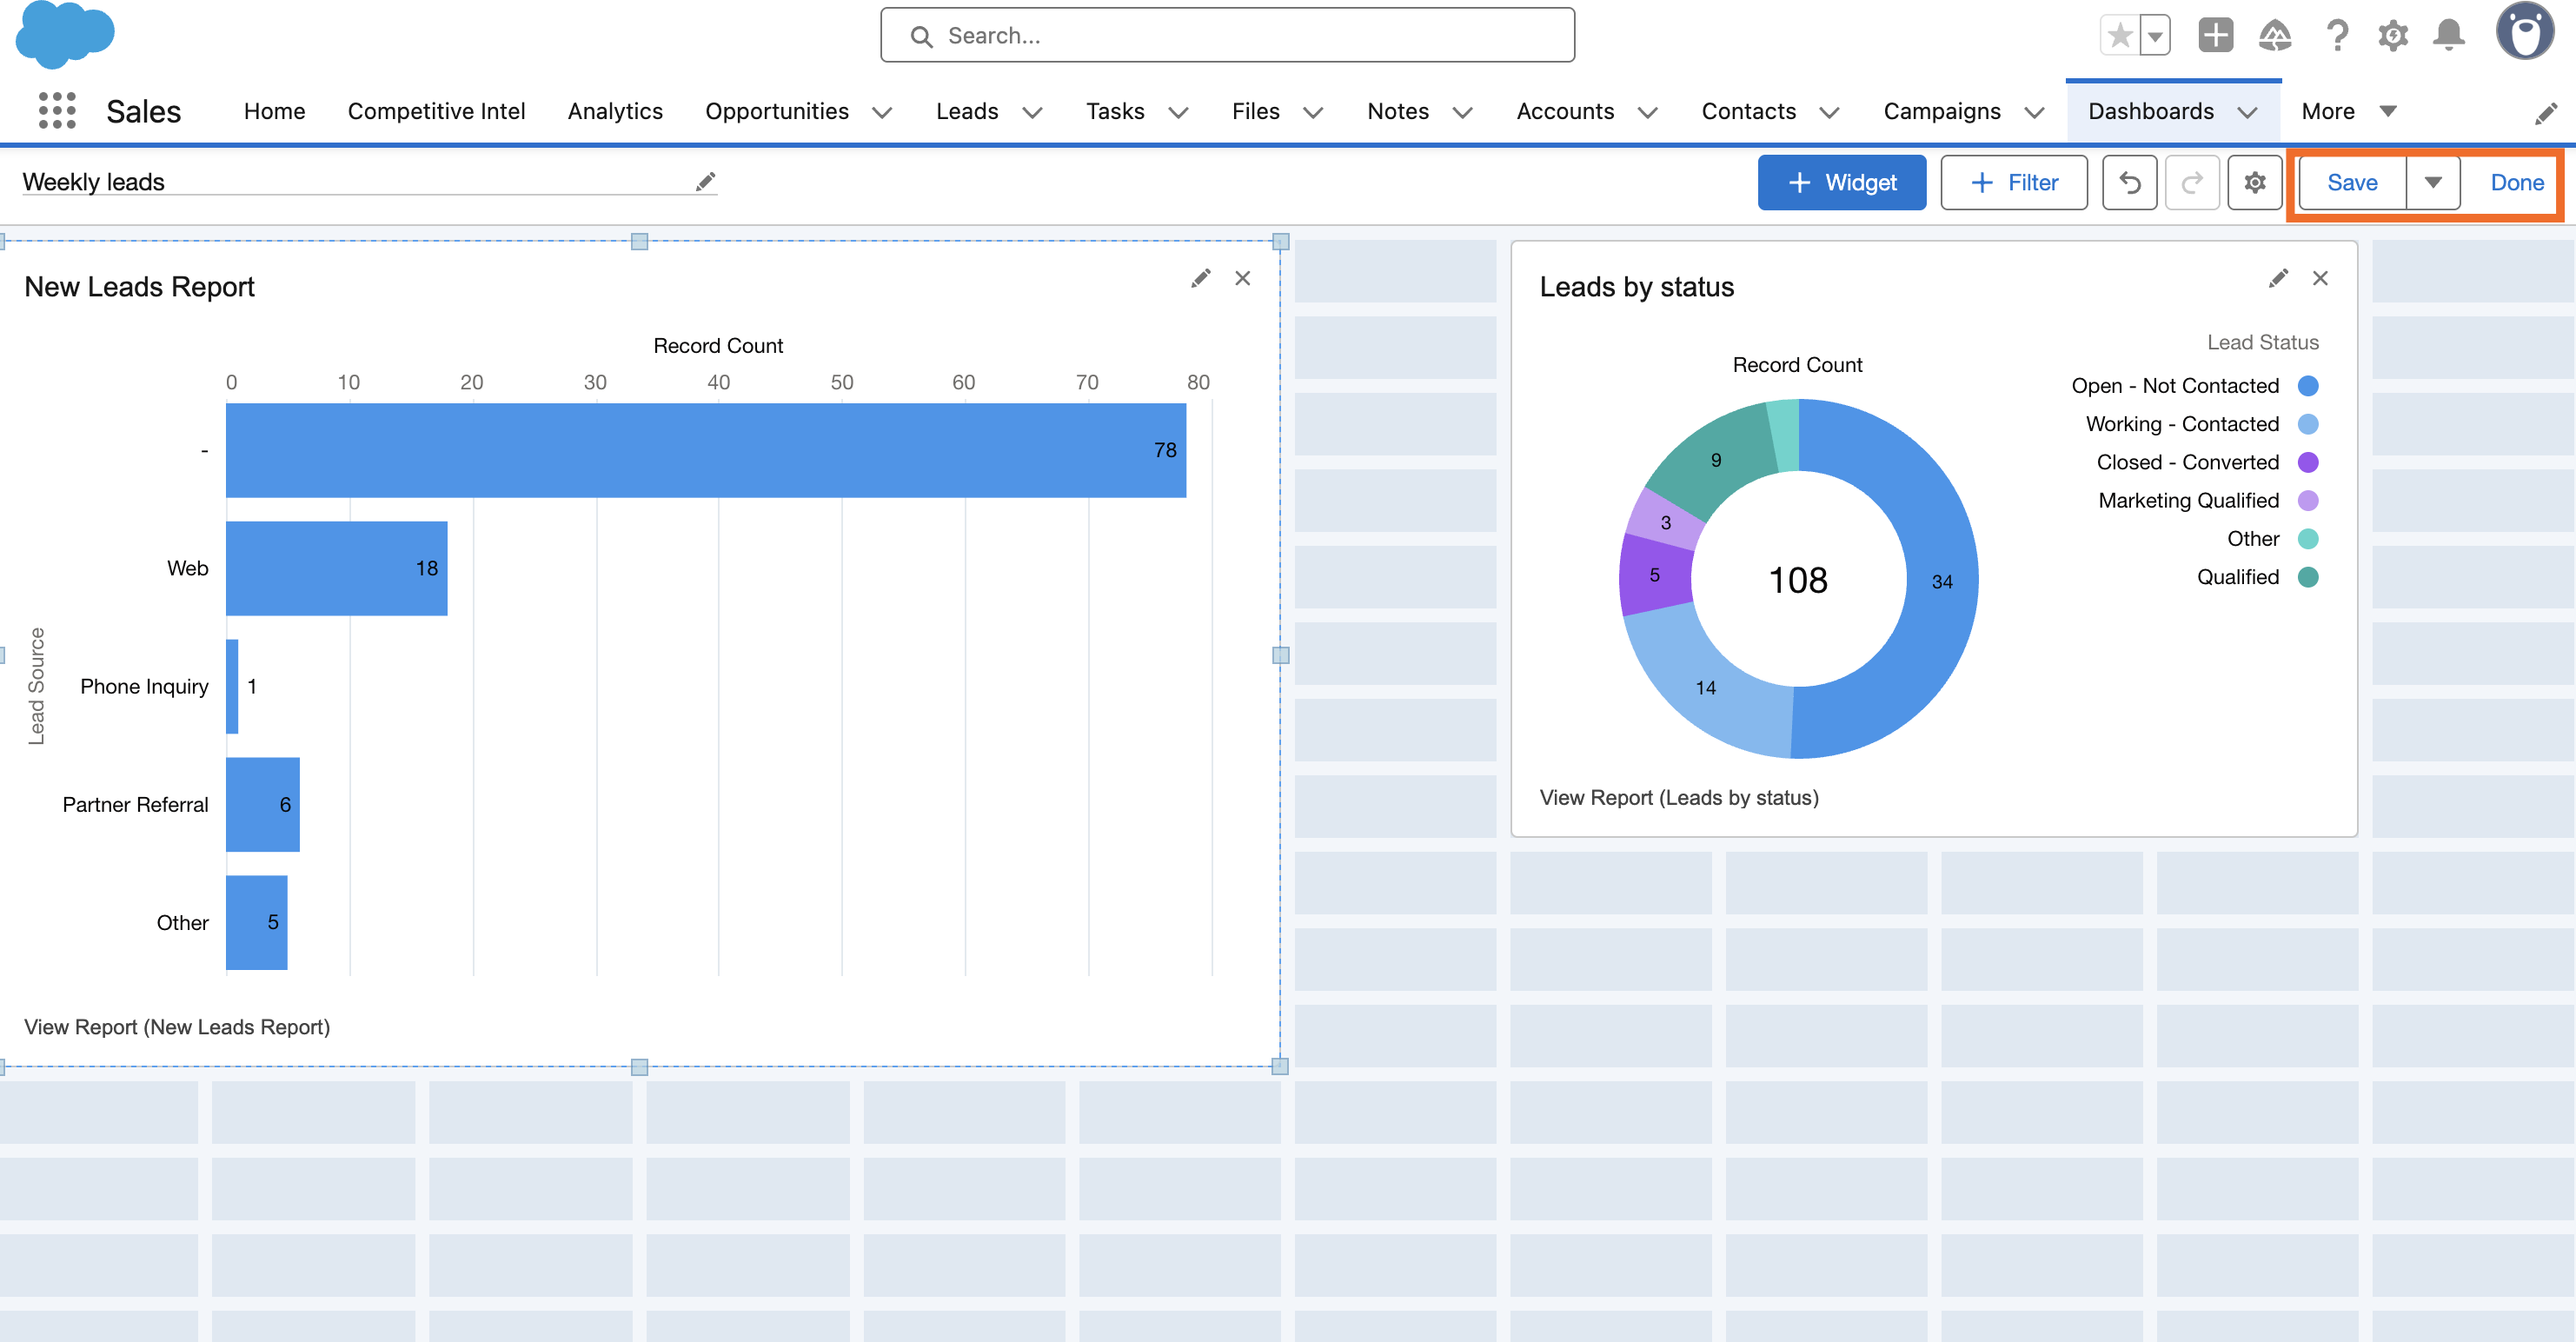Click the teal Qualified legend swatch
Image resolution: width=2576 pixels, height=1342 pixels.
(2307, 577)
